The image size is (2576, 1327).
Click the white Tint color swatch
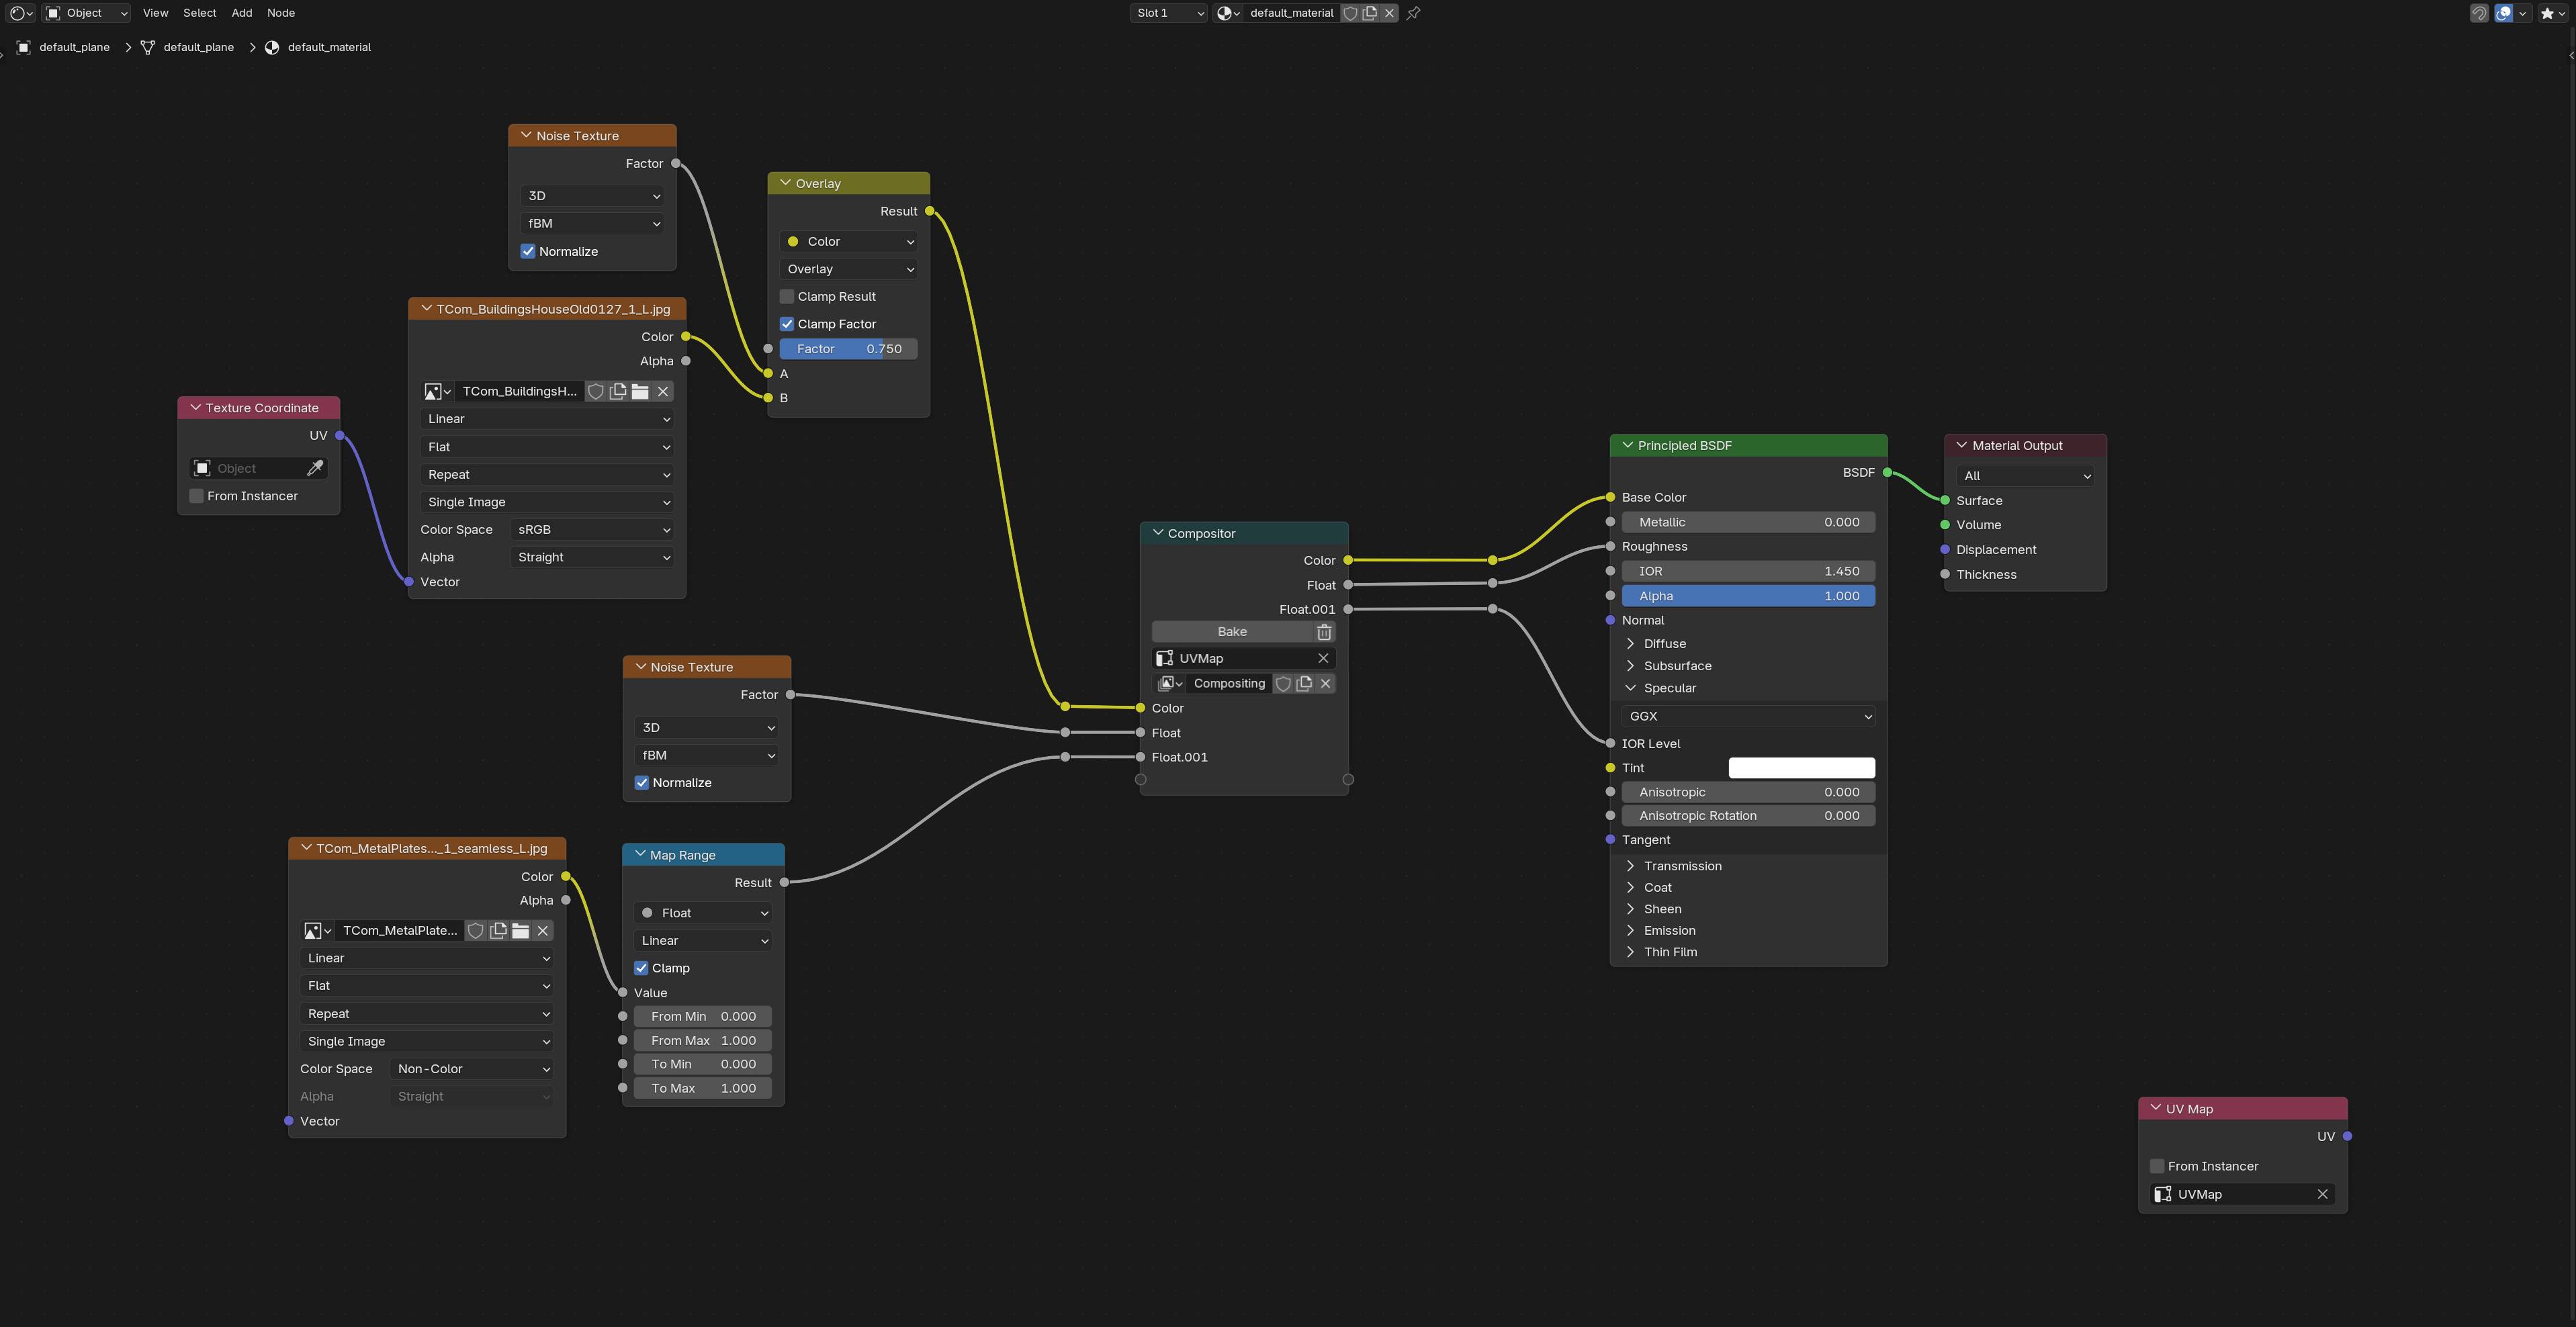pyautogui.click(x=1801, y=768)
